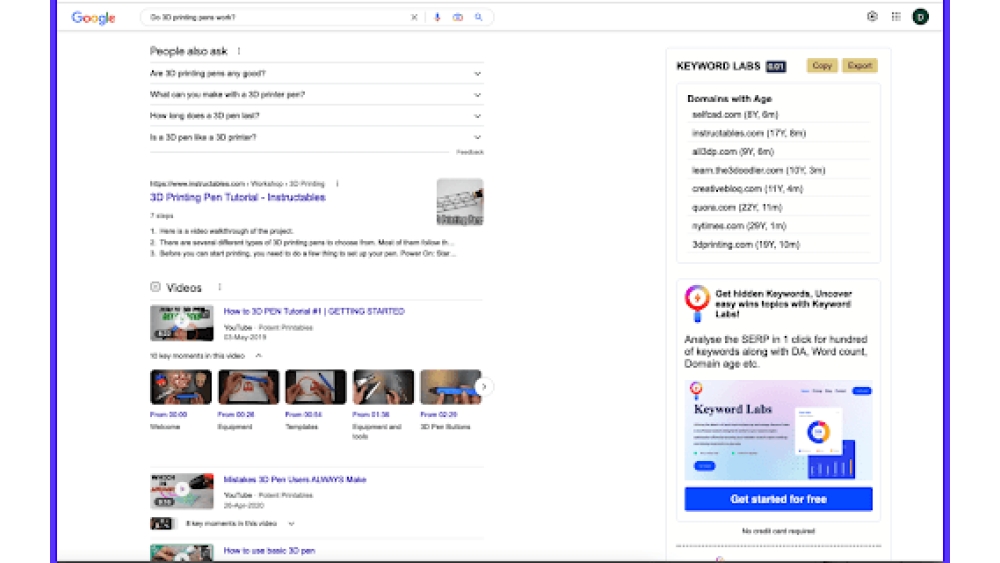Open 'Mistakes 3D Pen Users ALWAYS Make' video

point(295,479)
